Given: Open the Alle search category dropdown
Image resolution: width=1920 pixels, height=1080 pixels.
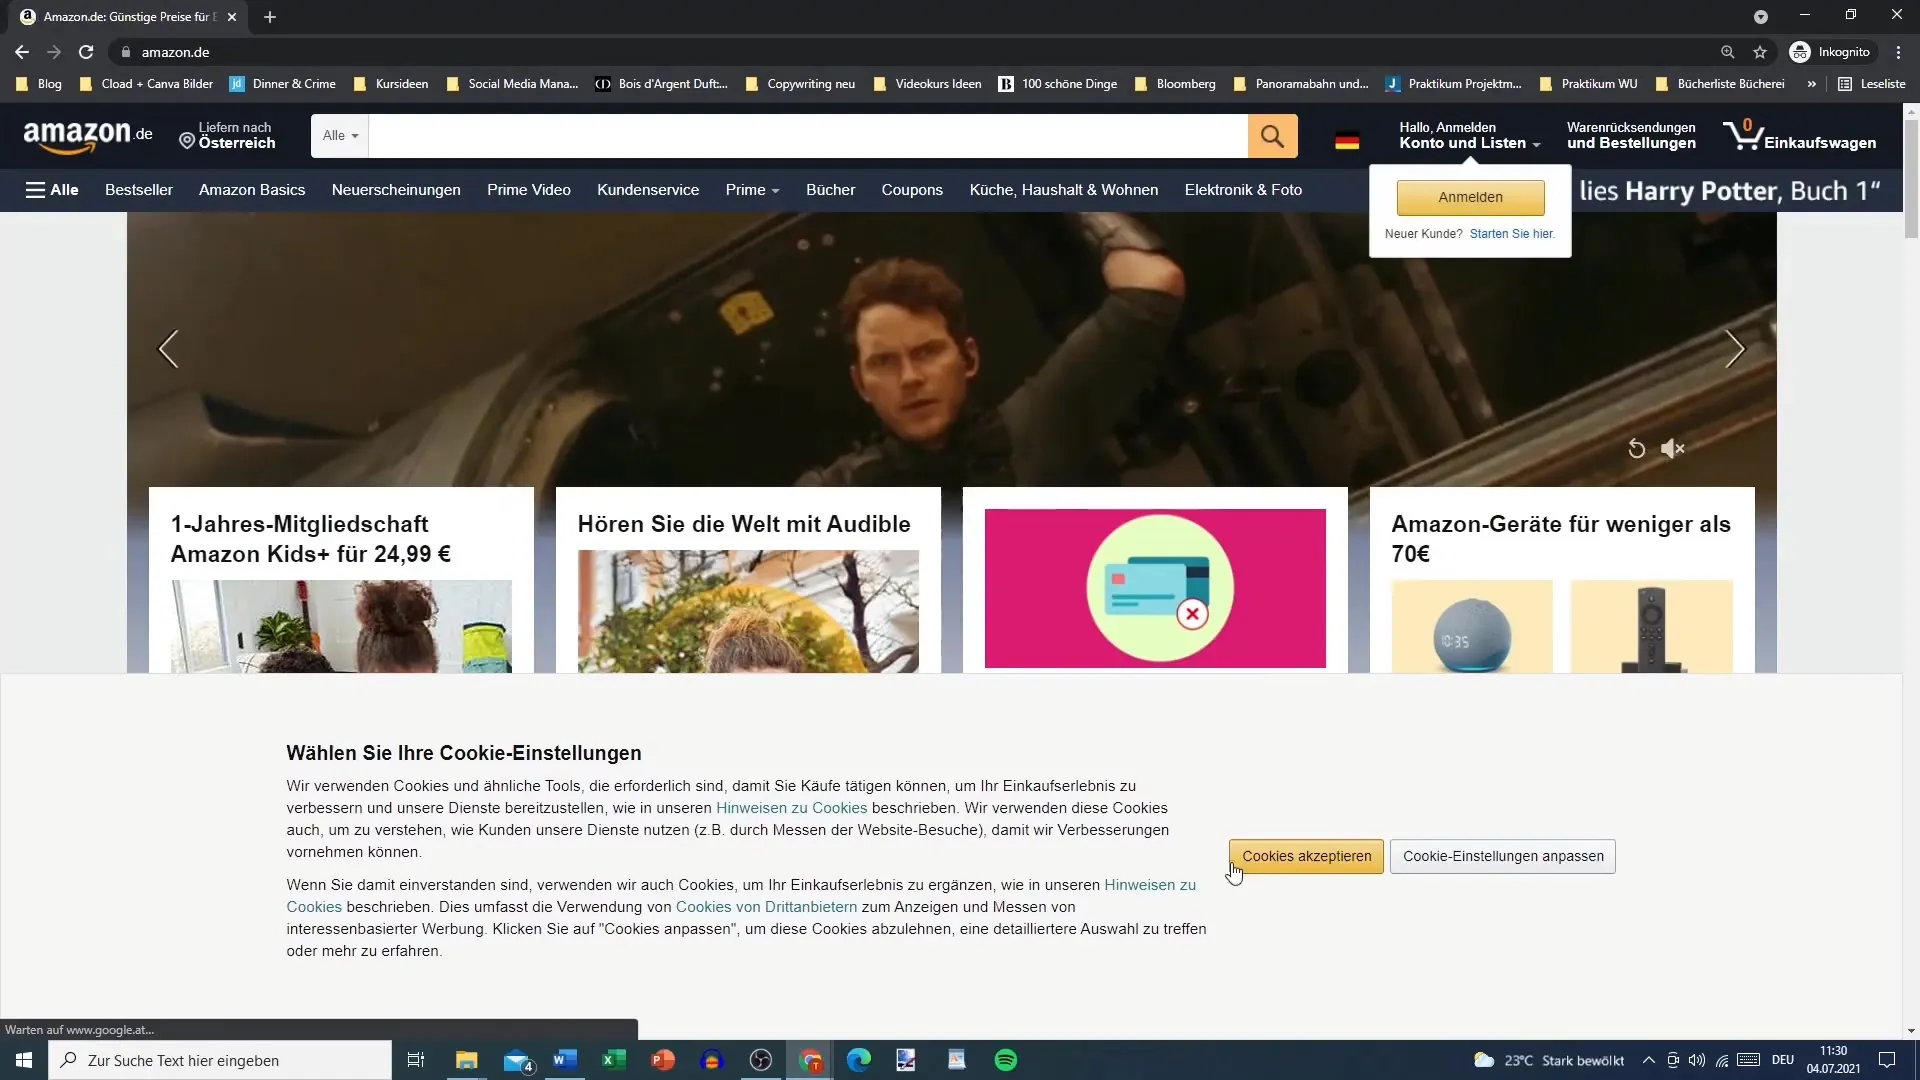Looking at the screenshot, I should pos(340,136).
